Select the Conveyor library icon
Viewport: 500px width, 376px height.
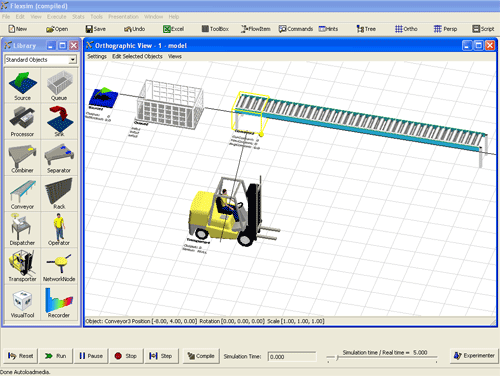coord(22,194)
